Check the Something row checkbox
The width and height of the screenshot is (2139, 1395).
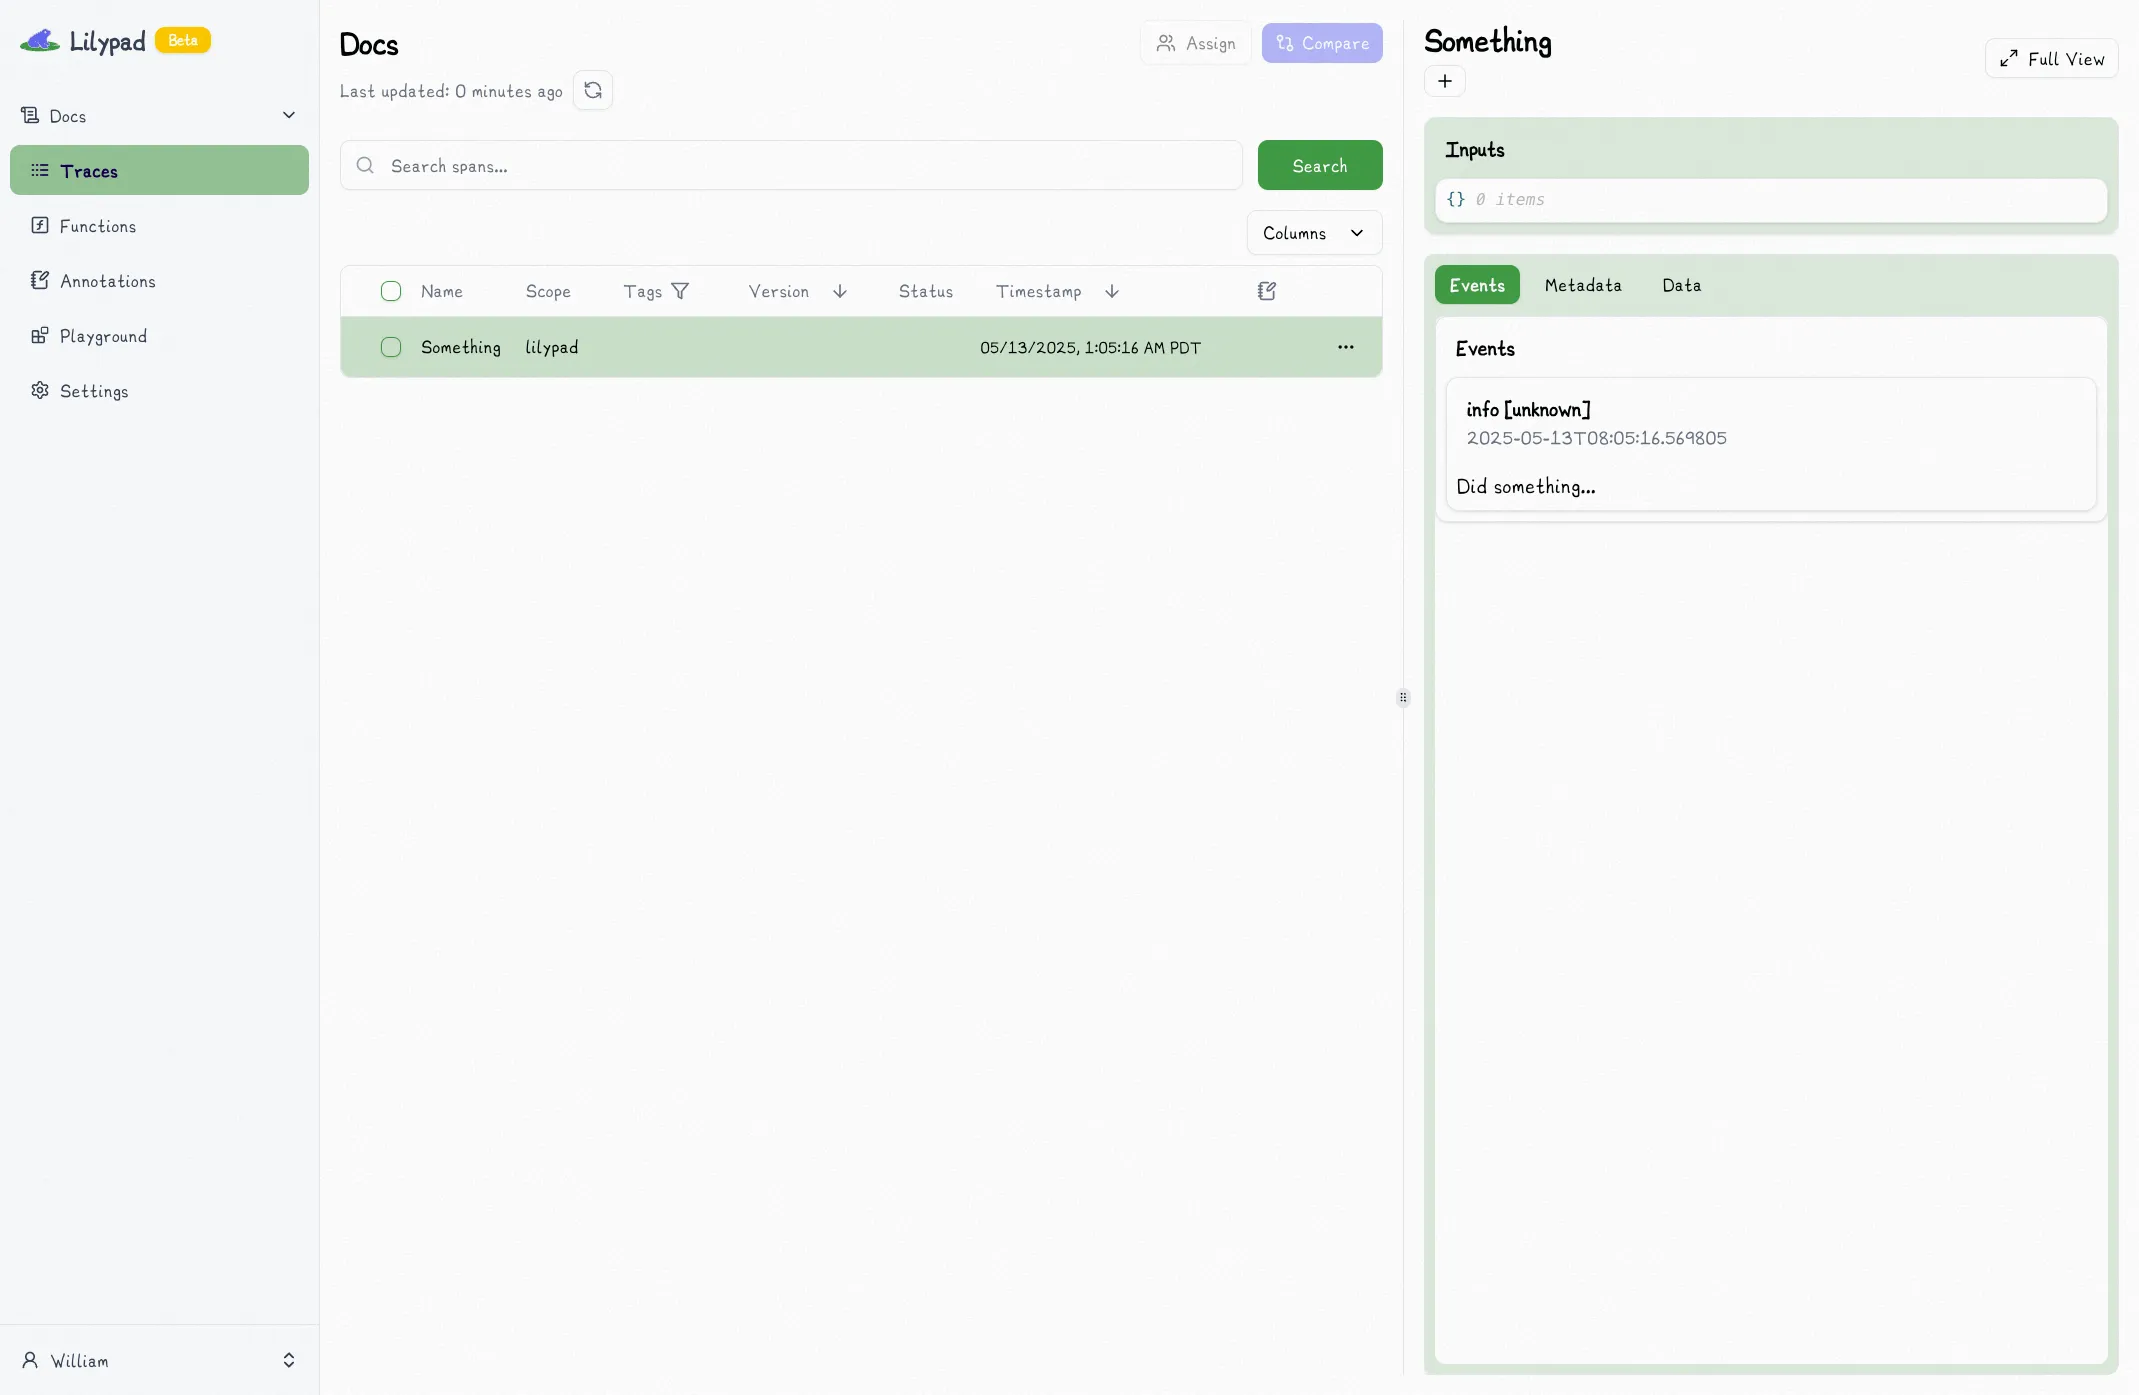coord(391,347)
